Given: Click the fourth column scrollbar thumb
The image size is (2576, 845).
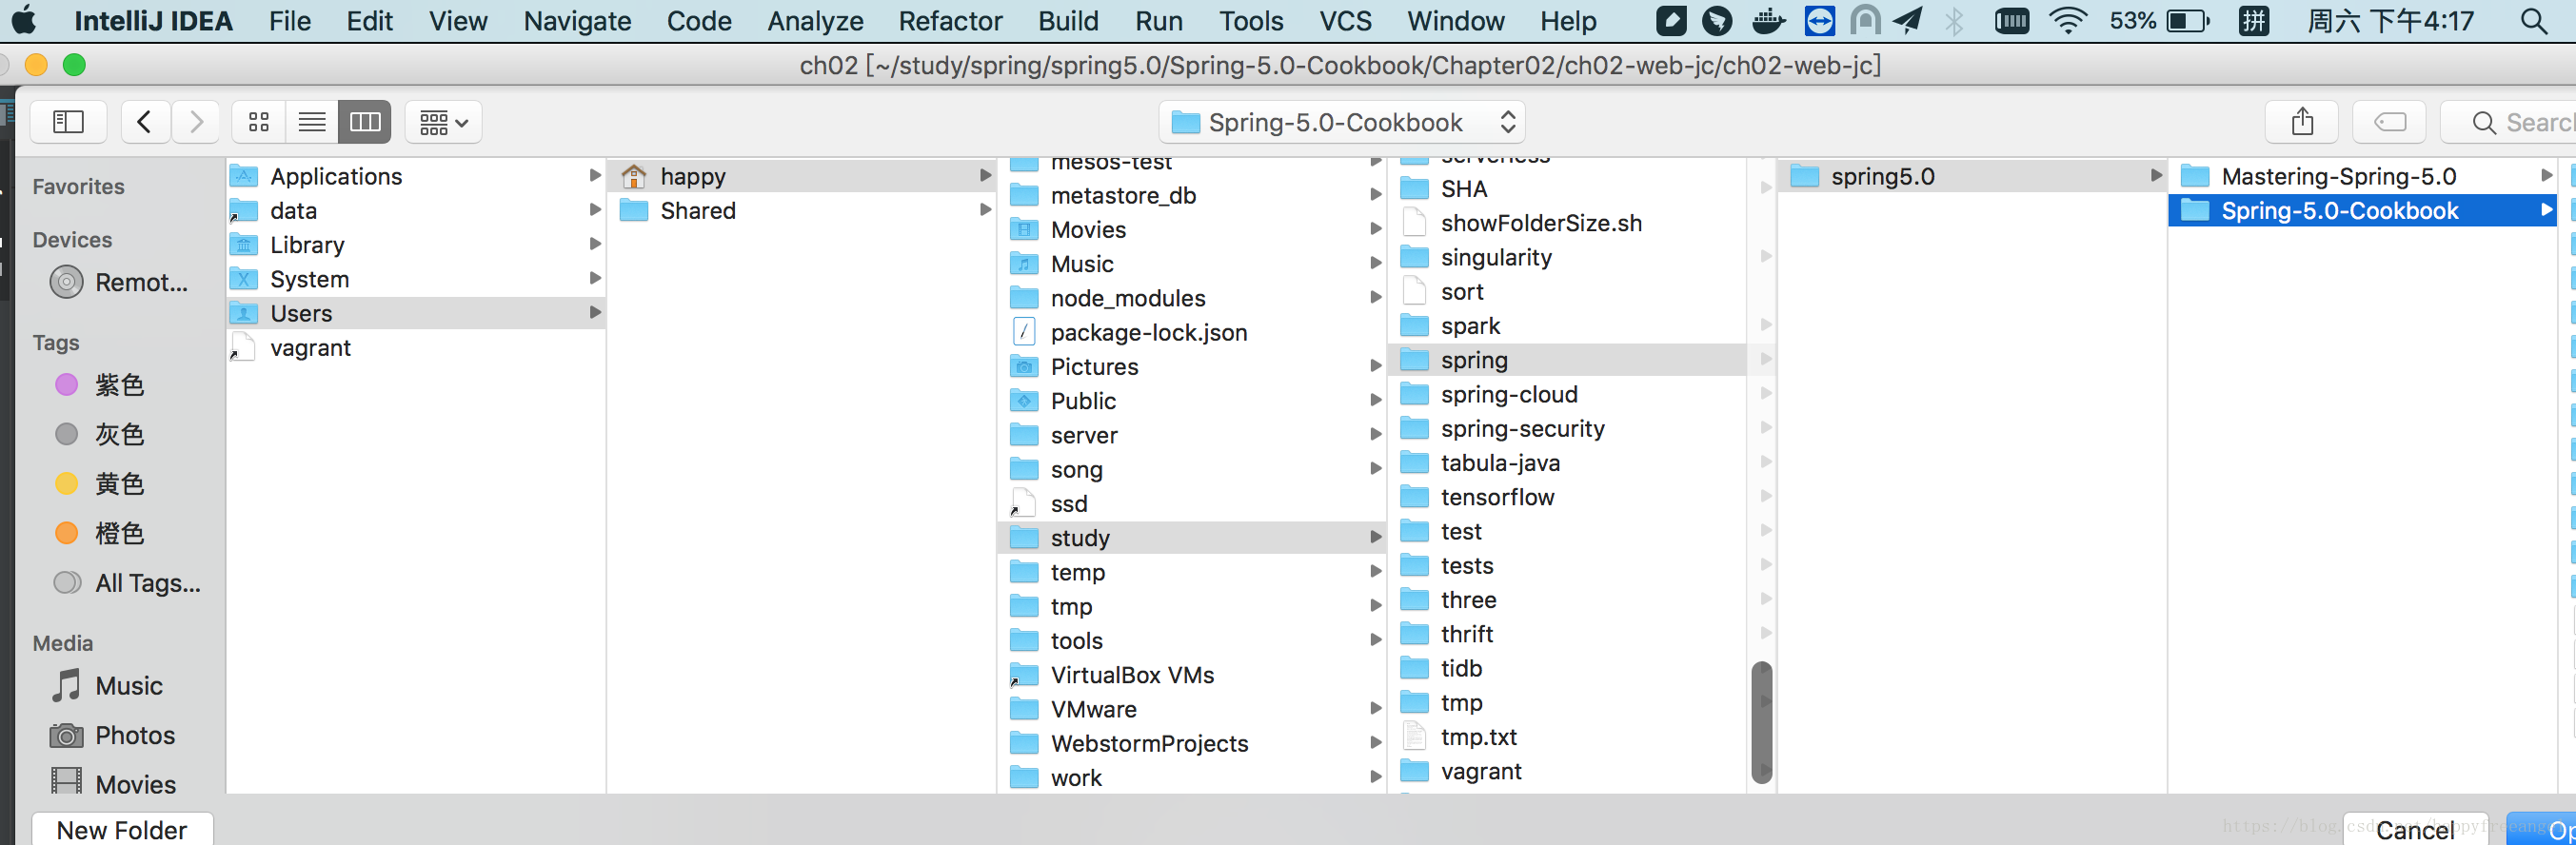Looking at the screenshot, I should (x=1761, y=722).
